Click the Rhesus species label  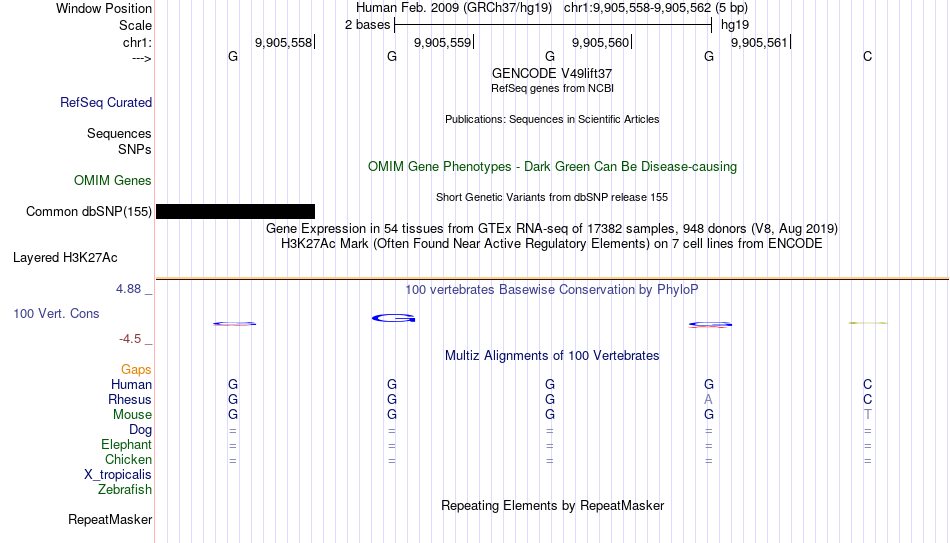(x=130, y=400)
